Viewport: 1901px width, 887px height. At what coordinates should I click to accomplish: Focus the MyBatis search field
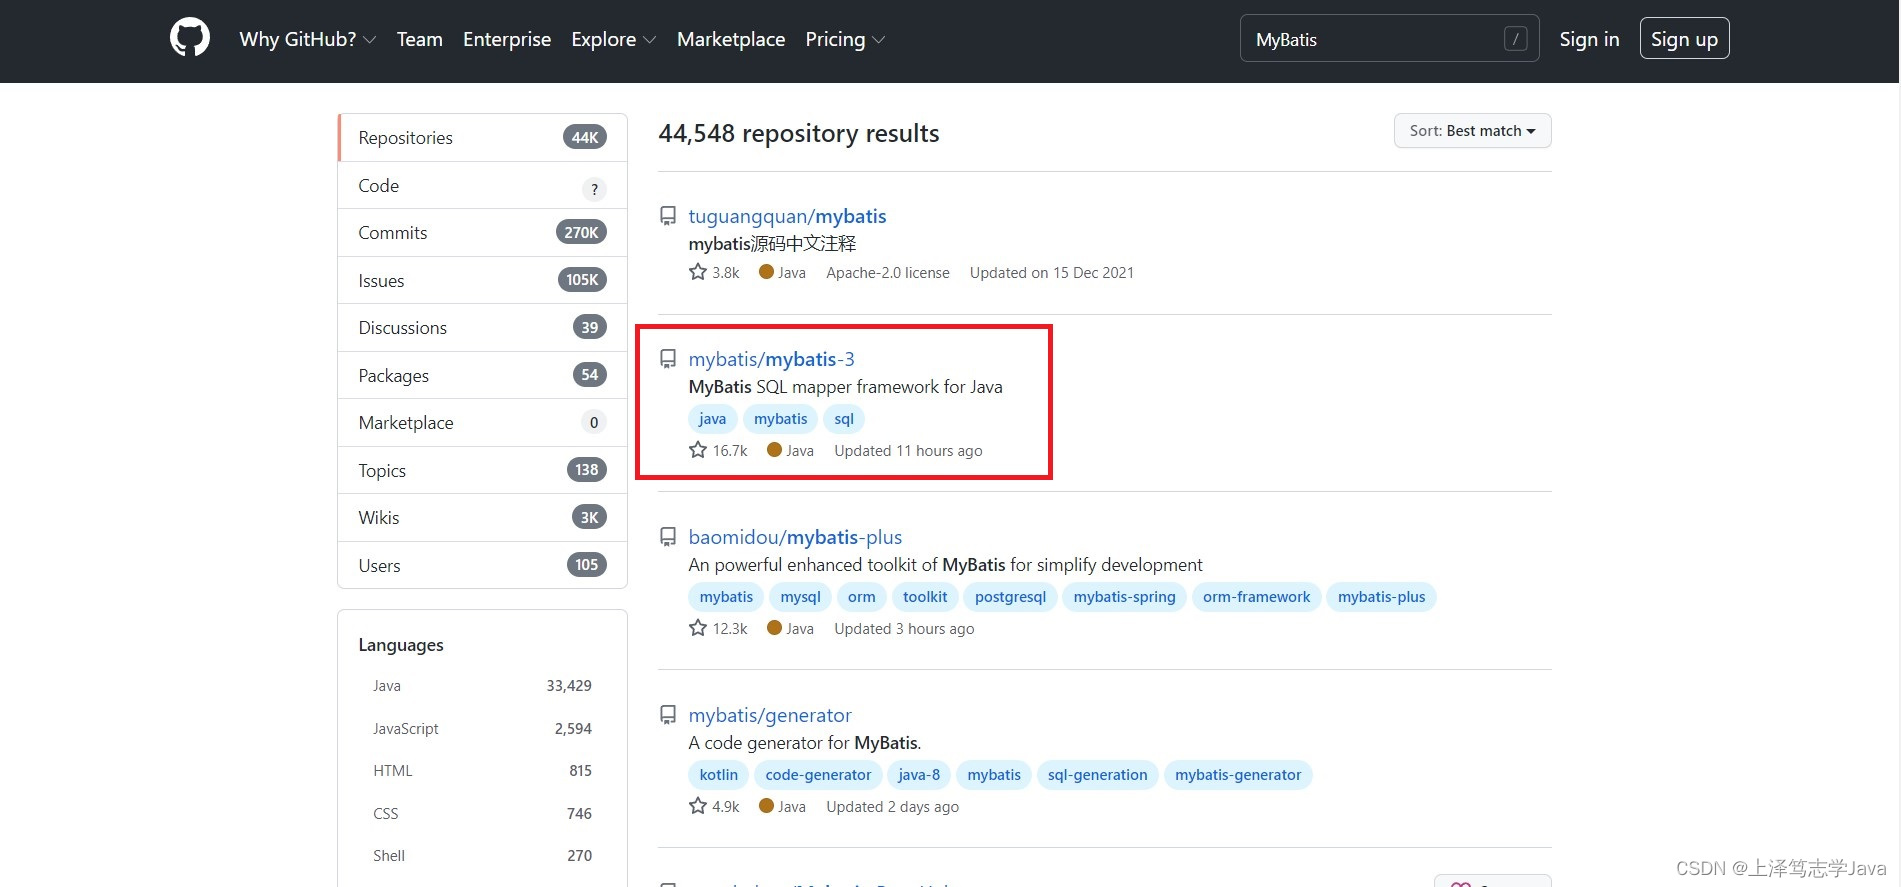[1389, 39]
